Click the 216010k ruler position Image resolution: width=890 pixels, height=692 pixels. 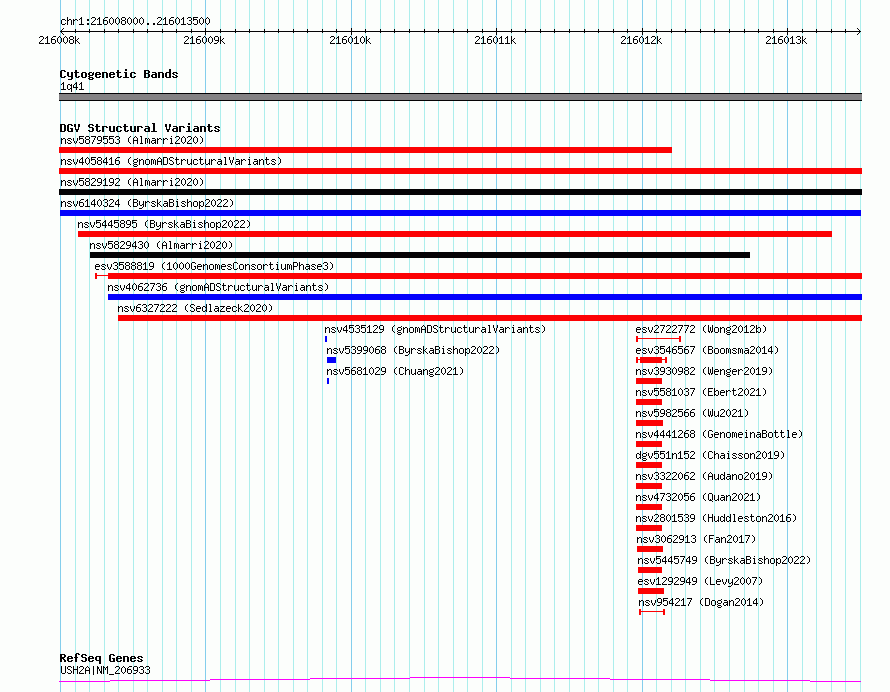[x=350, y=40]
